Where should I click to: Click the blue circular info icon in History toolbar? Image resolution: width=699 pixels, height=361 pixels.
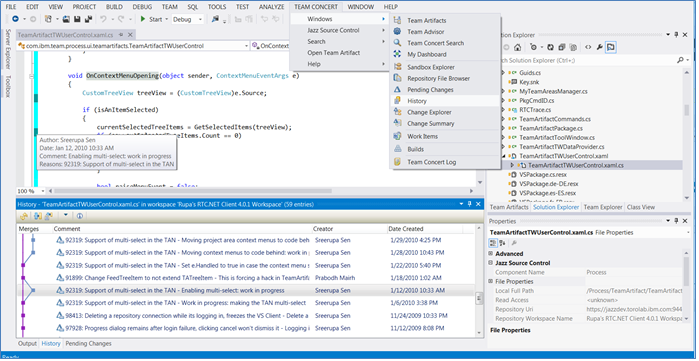coord(80,216)
